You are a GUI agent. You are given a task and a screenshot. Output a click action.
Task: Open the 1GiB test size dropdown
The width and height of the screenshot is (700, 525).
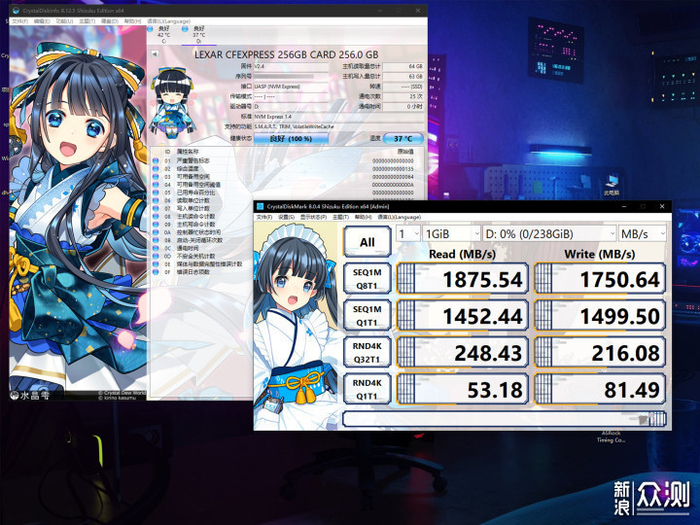pyautogui.click(x=451, y=233)
